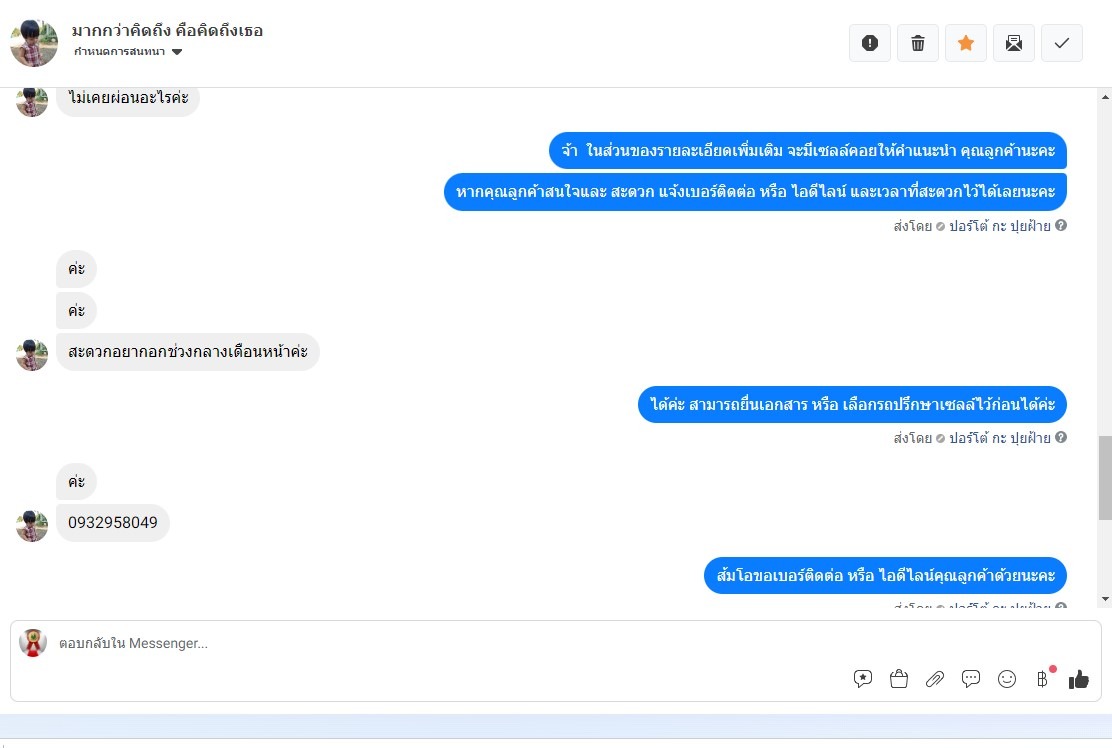The width and height of the screenshot is (1112, 748).
Task: Open the emoji picker smiley
Action: pyautogui.click(x=1006, y=679)
